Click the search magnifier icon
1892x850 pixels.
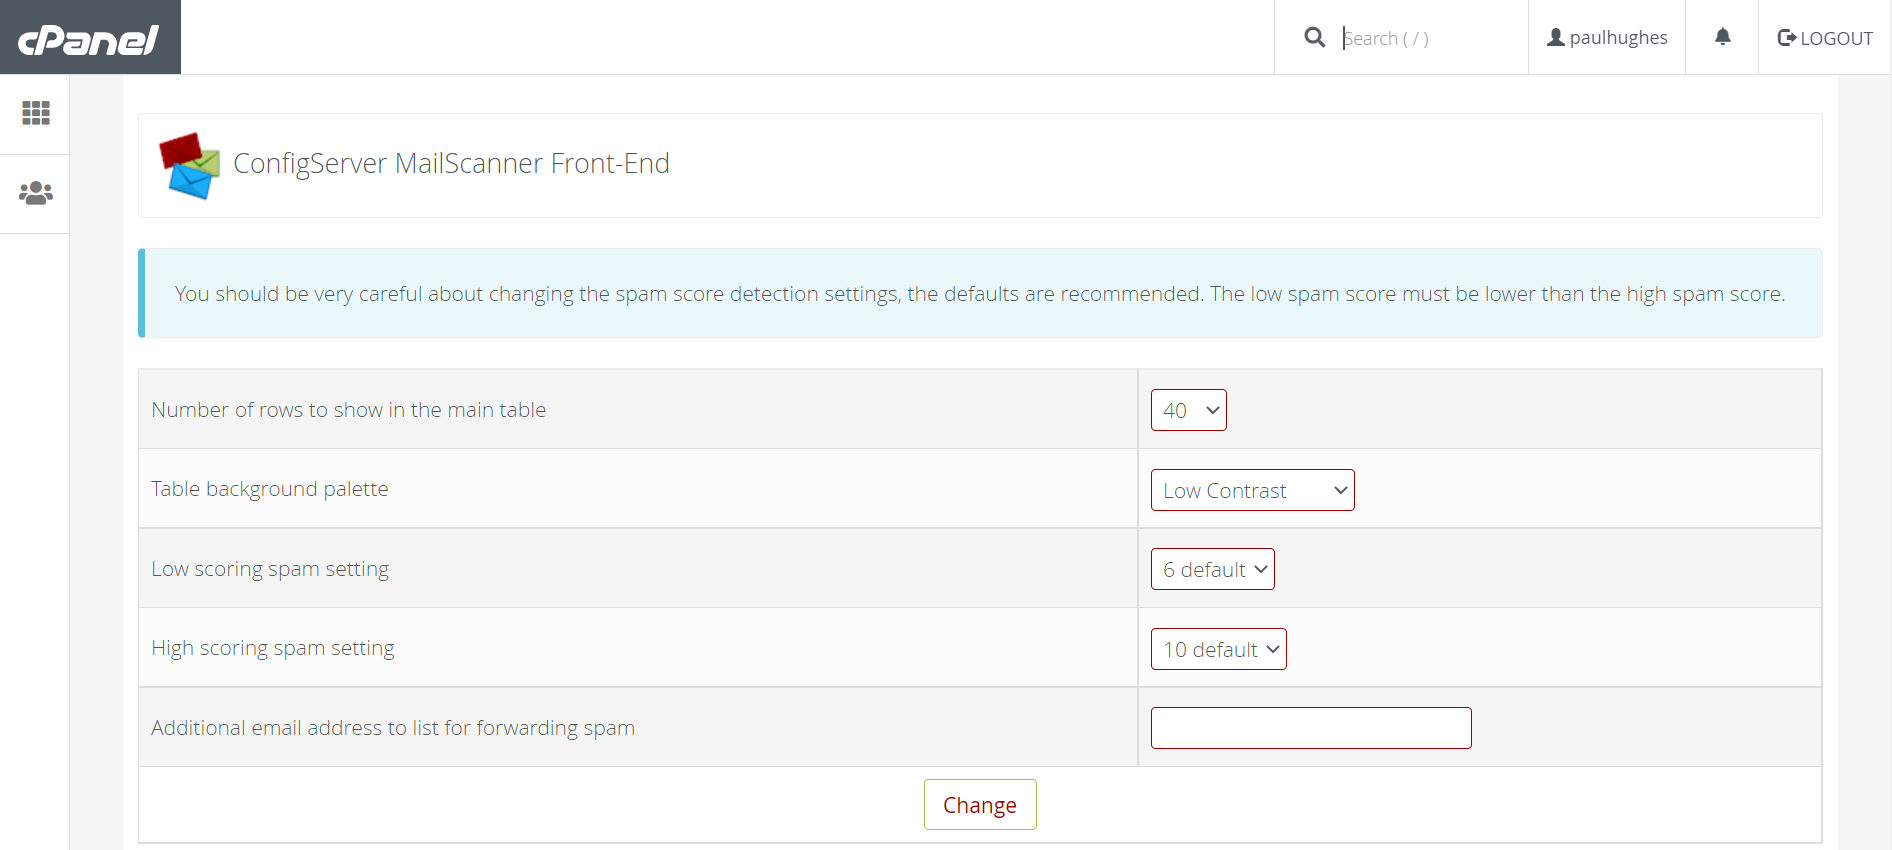[x=1314, y=37]
